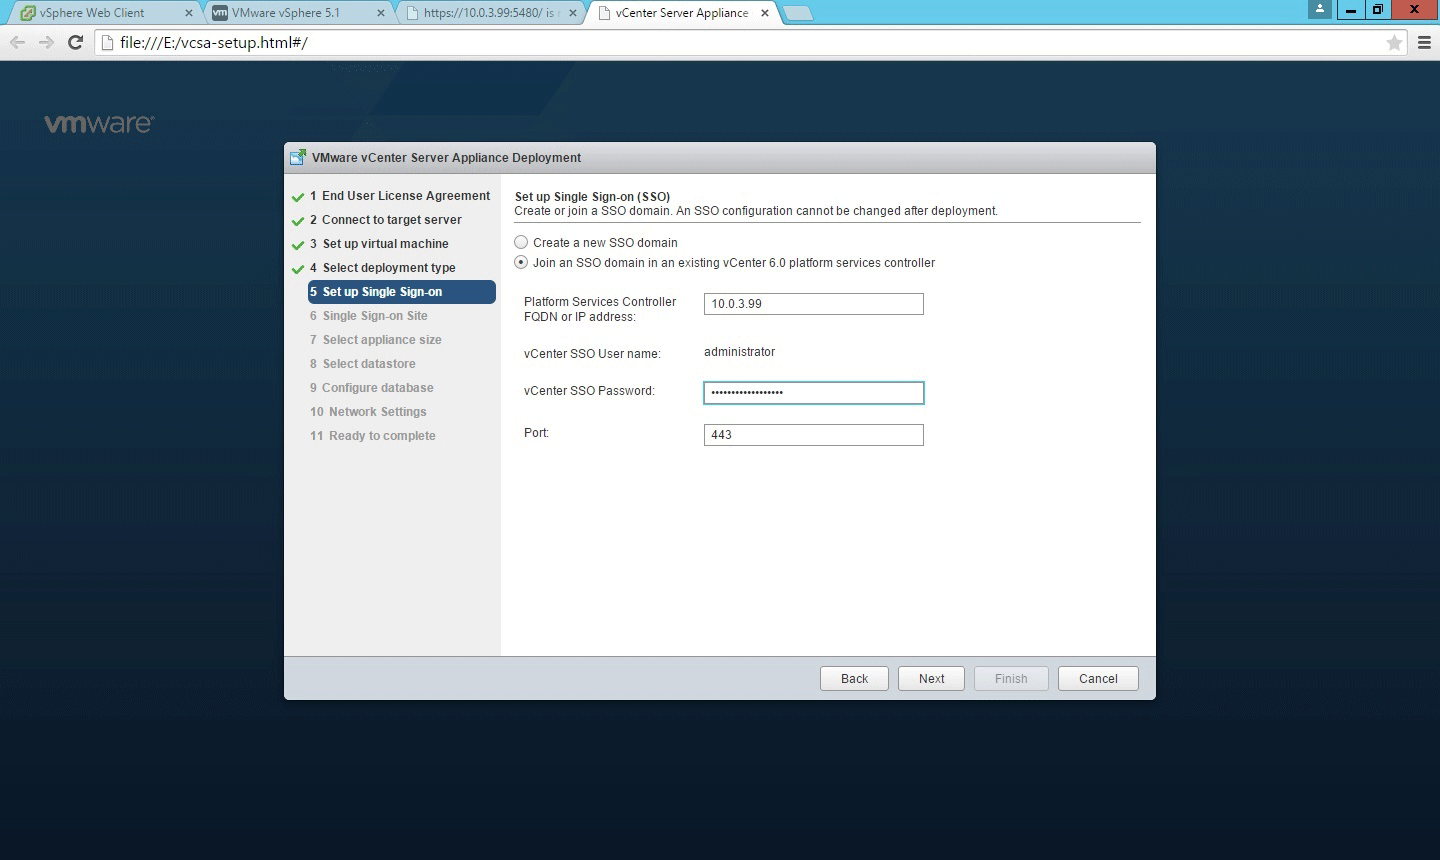Close the vCenter Server Appliance tab
Viewport: 1440px width, 860px height.
[765, 13]
